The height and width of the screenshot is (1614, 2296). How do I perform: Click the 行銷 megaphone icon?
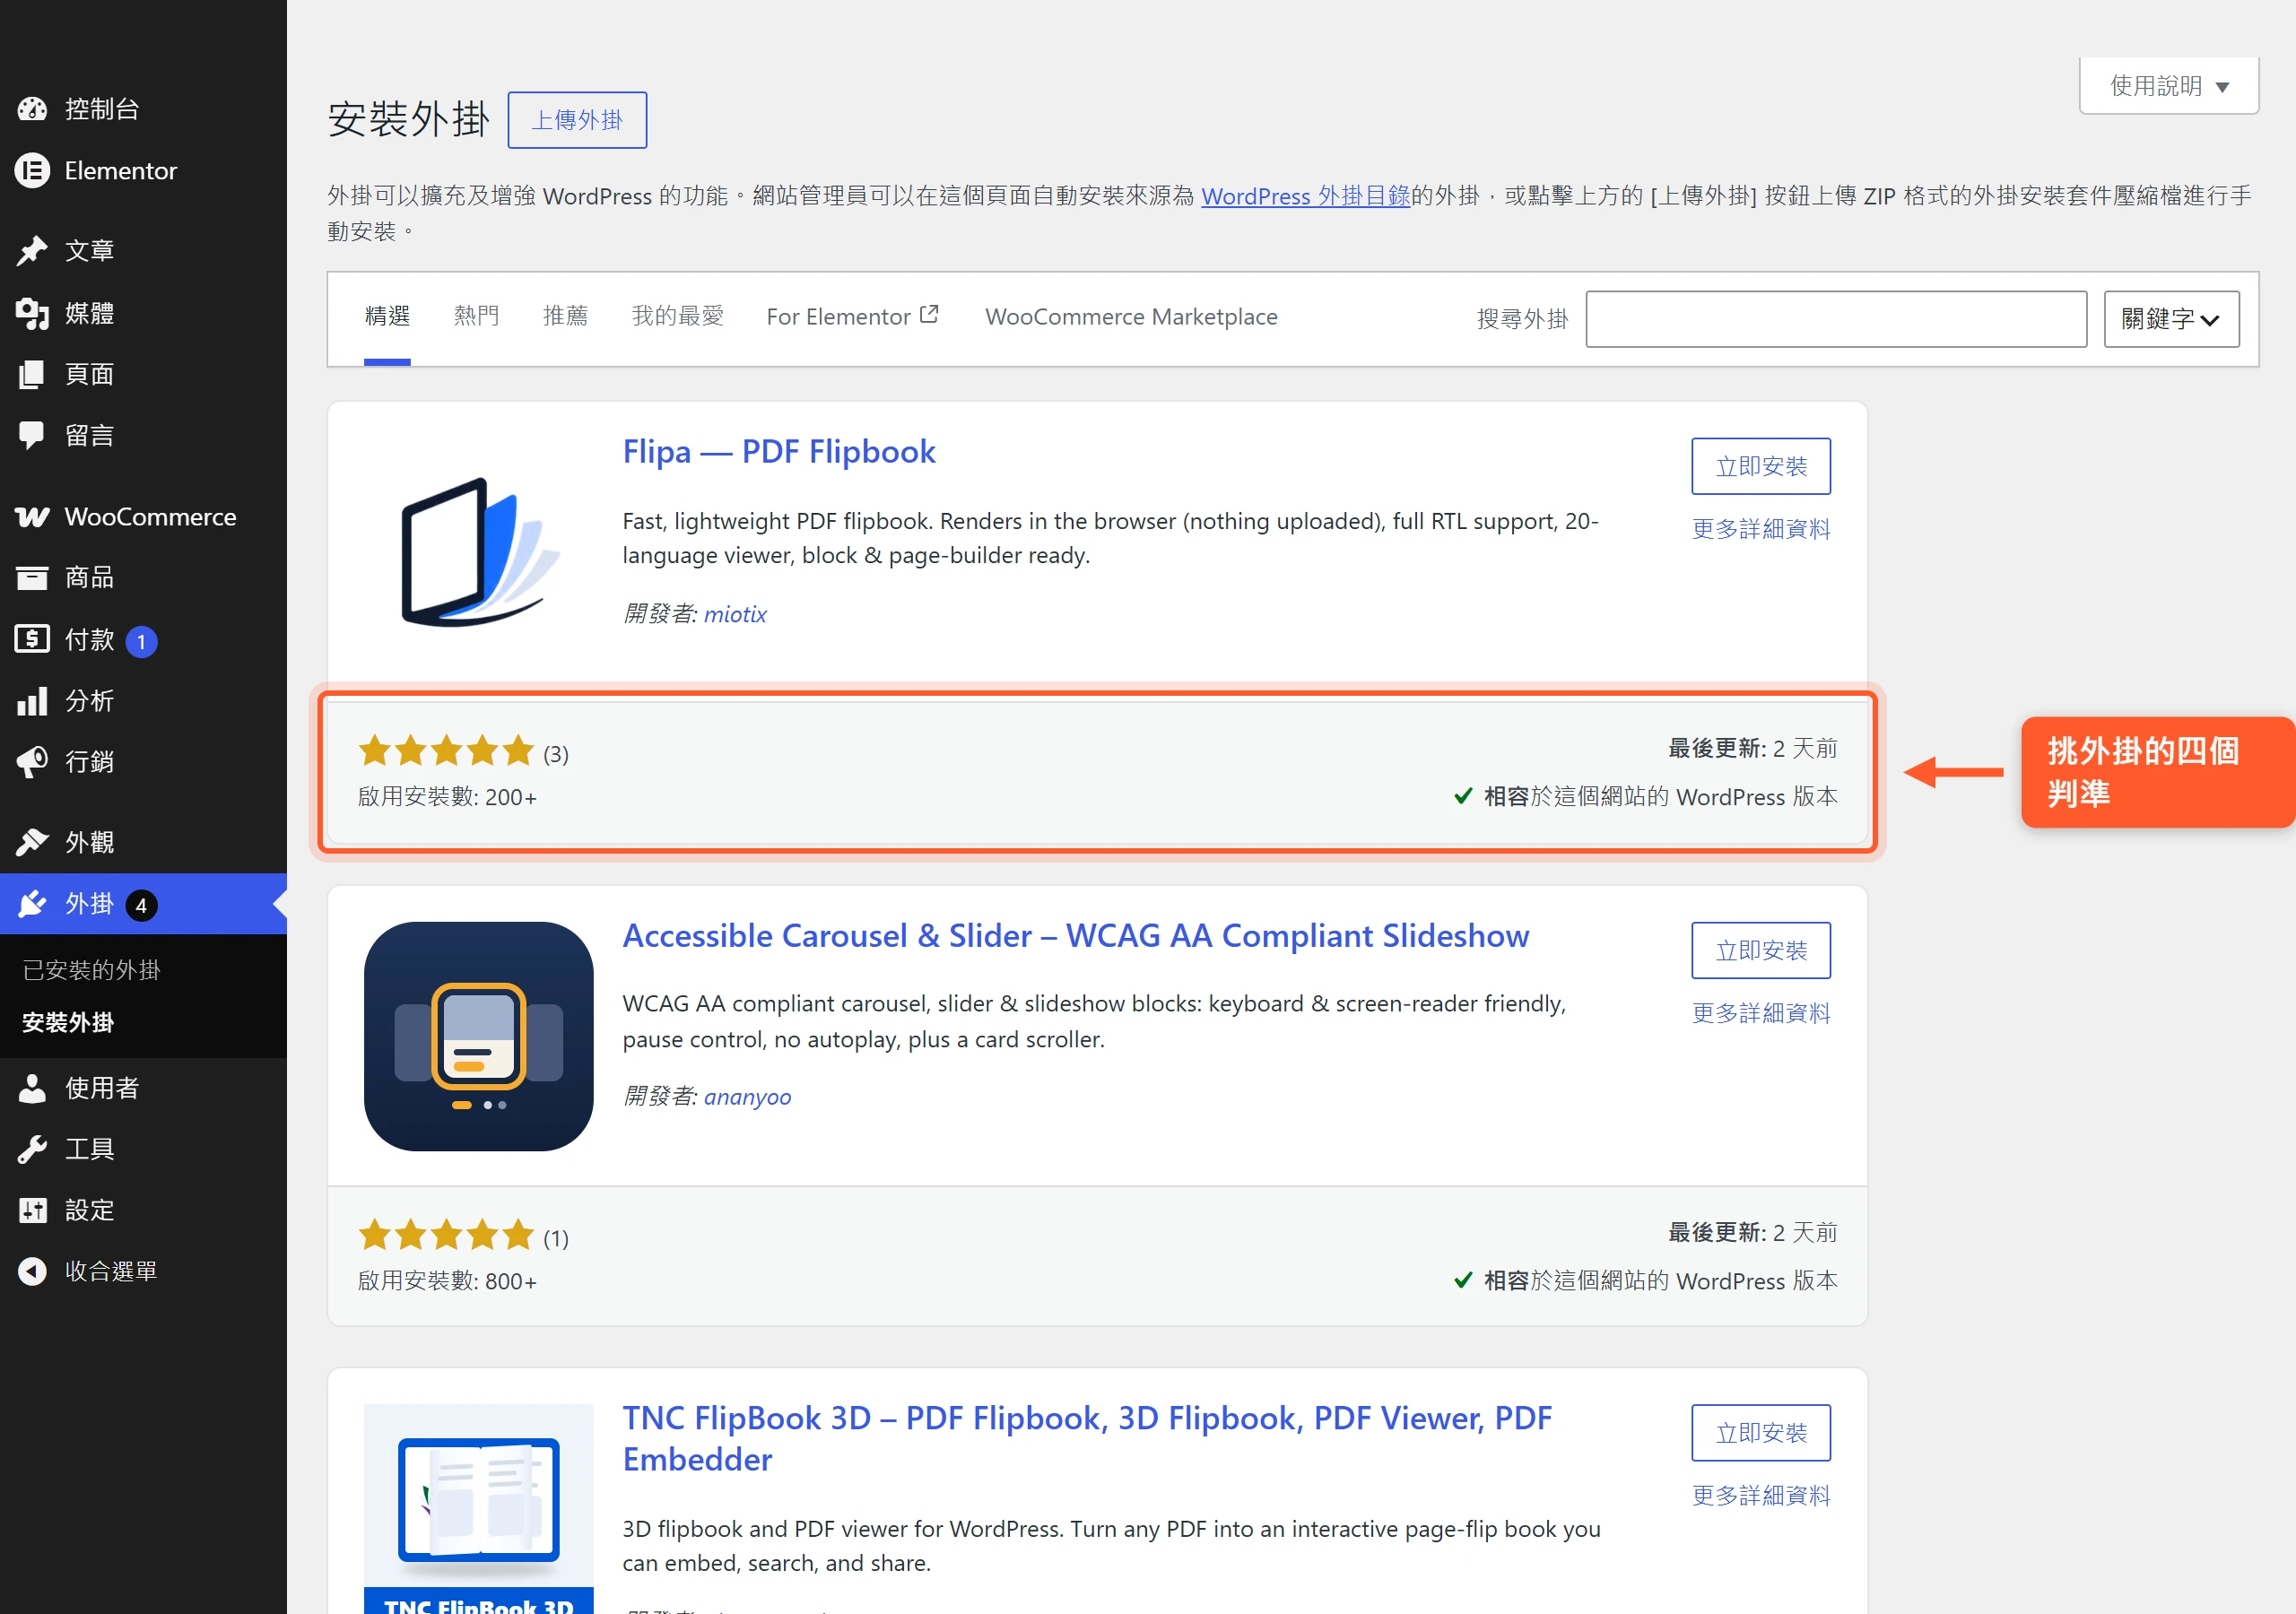click(32, 761)
